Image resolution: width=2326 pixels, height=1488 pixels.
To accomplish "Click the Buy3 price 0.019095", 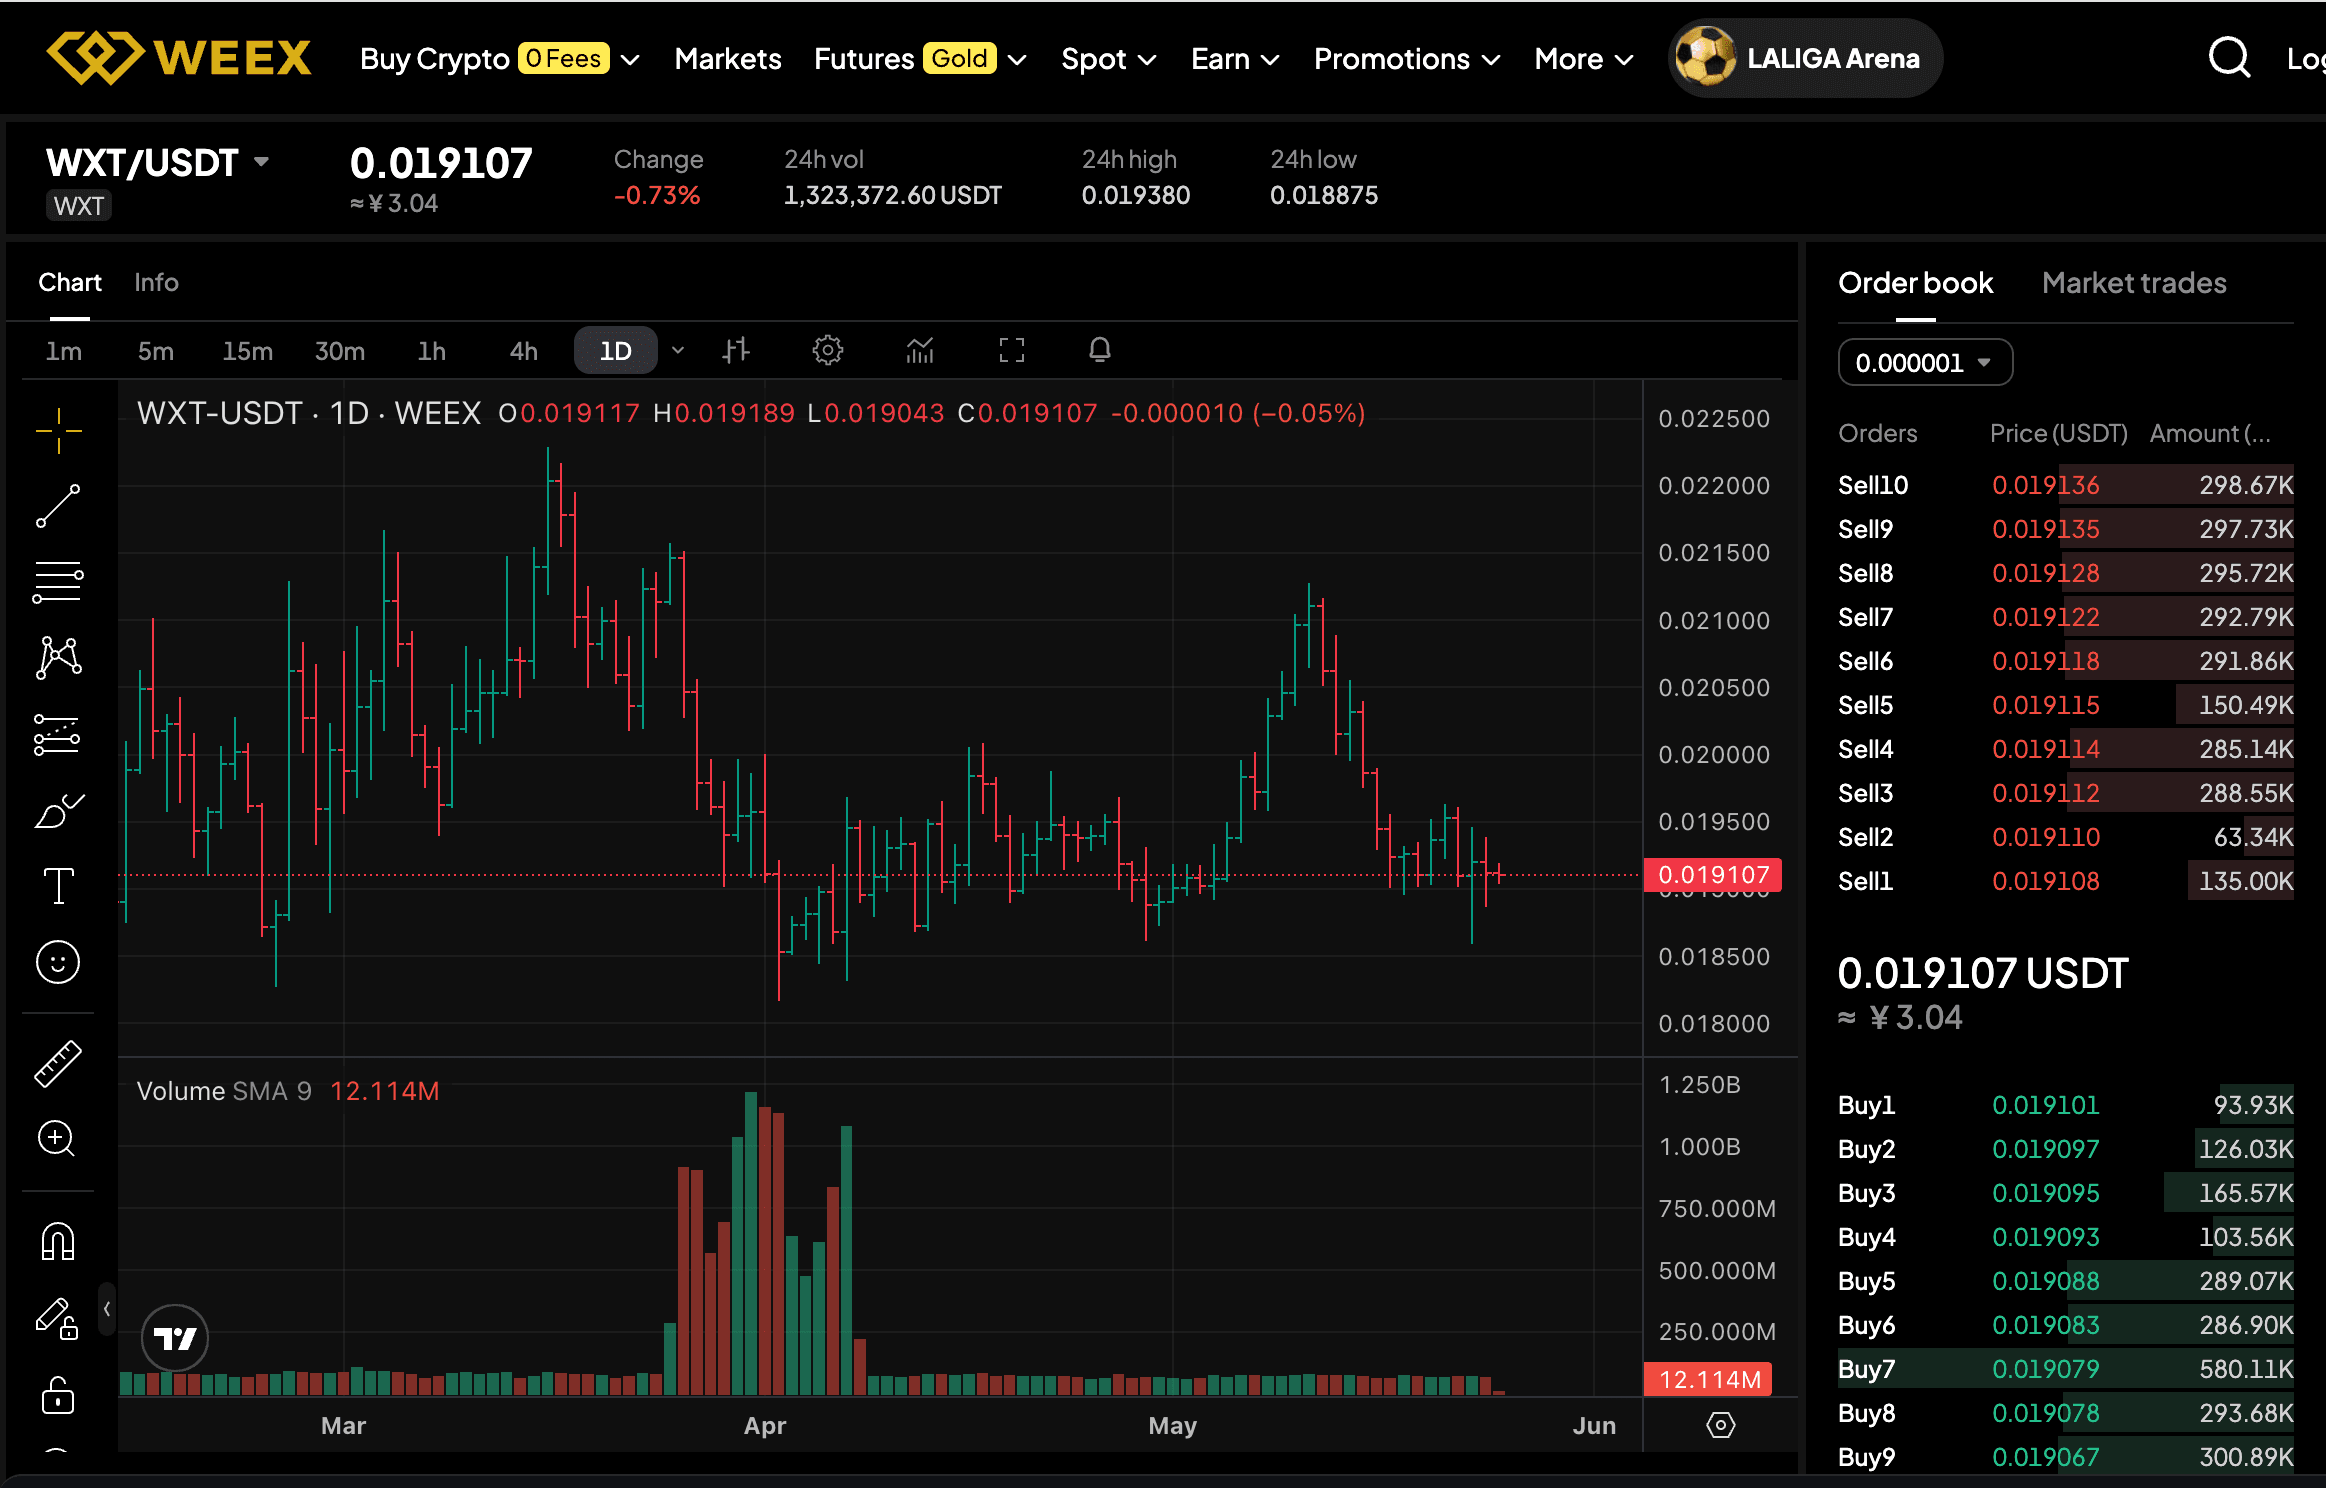I will (x=2046, y=1193).
